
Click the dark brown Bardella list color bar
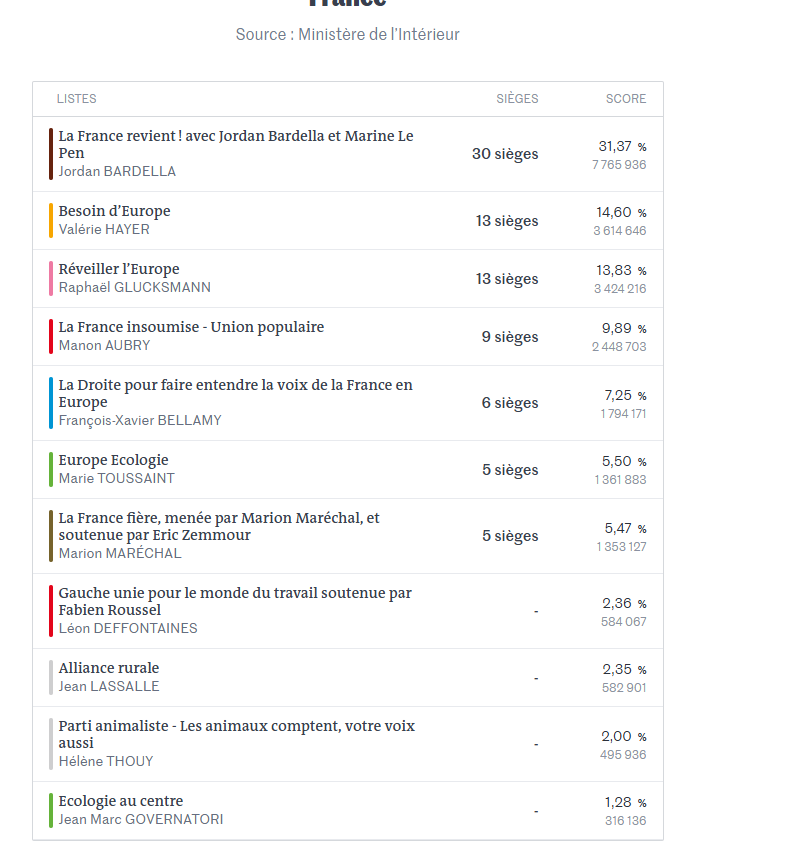(51, 154)
